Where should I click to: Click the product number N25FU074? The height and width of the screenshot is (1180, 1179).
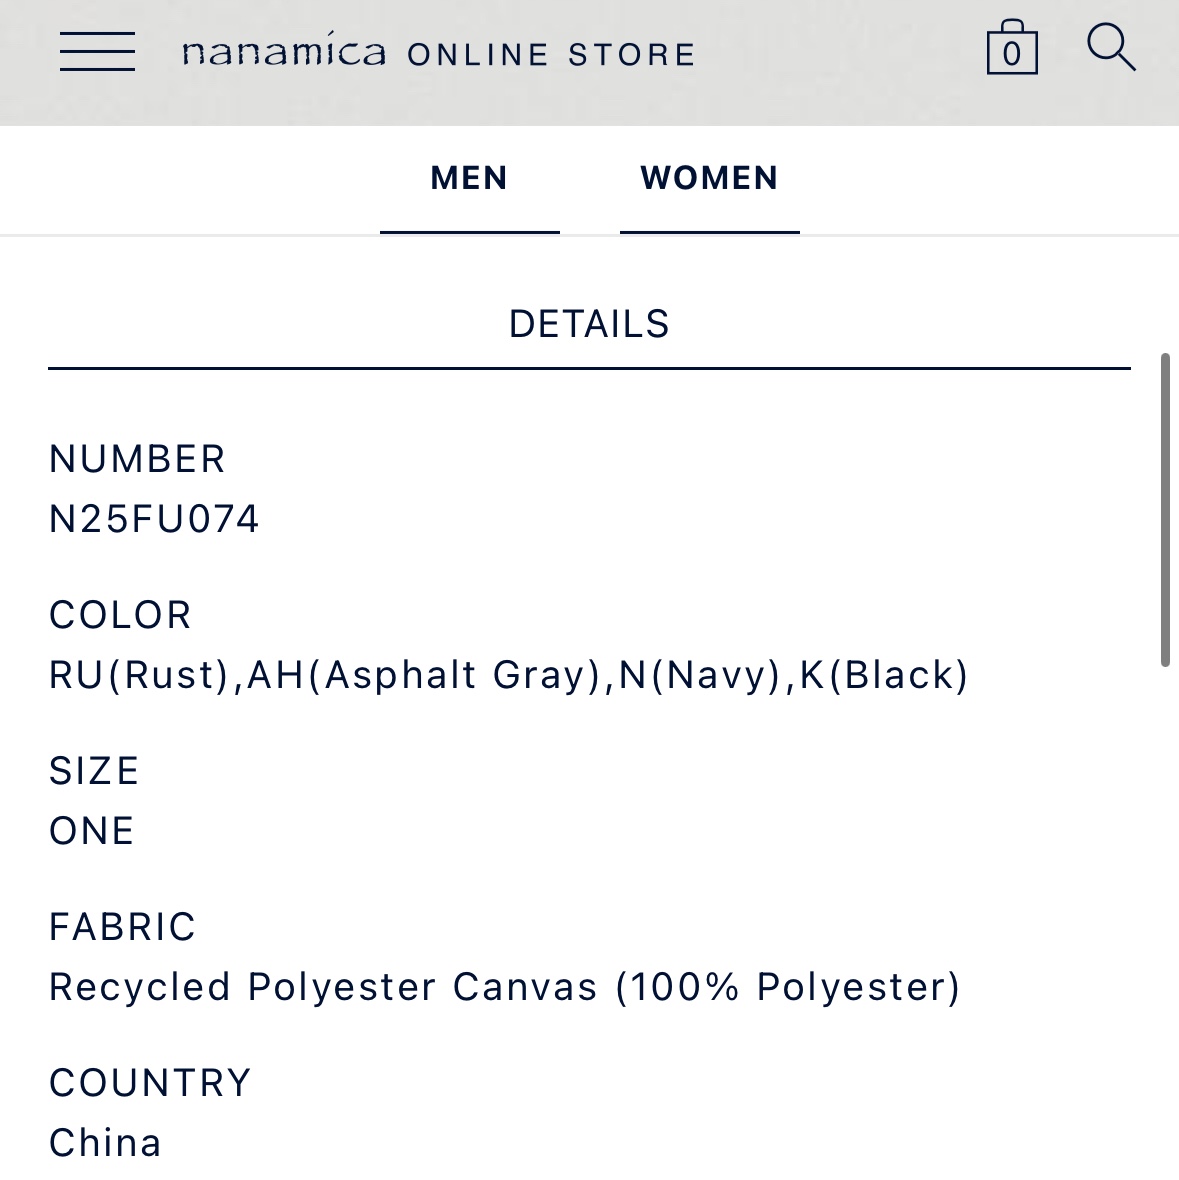coord(154,519)
